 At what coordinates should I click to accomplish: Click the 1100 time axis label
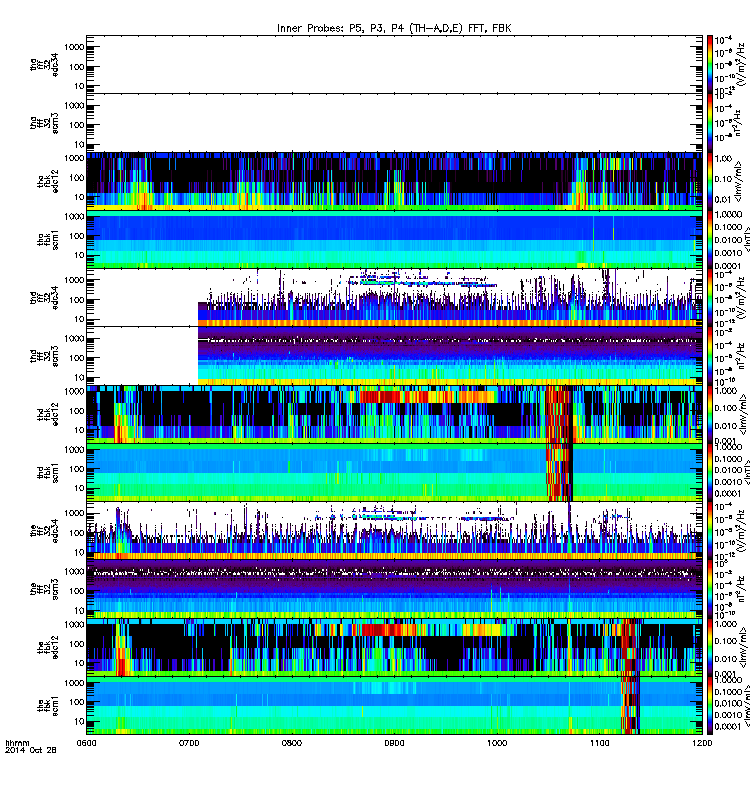tap(599, 743)
